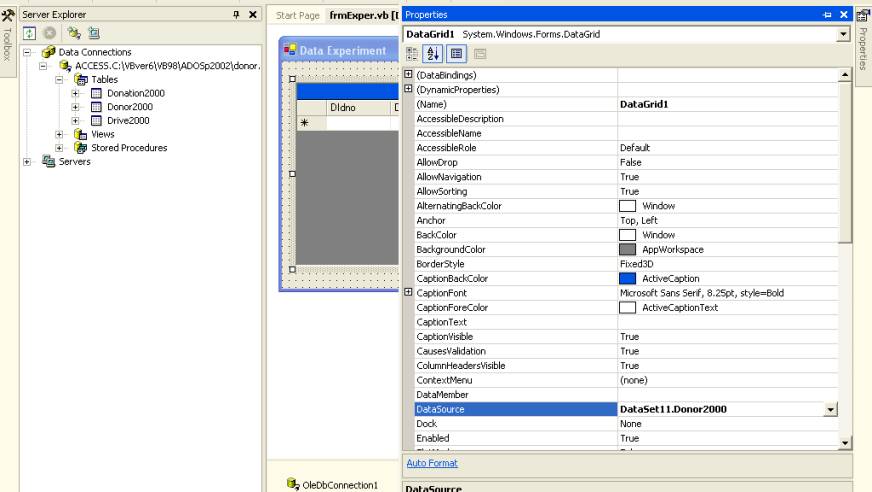
Task: Switch to the frmExper.vb tab
Action: (x=363, y=16)
